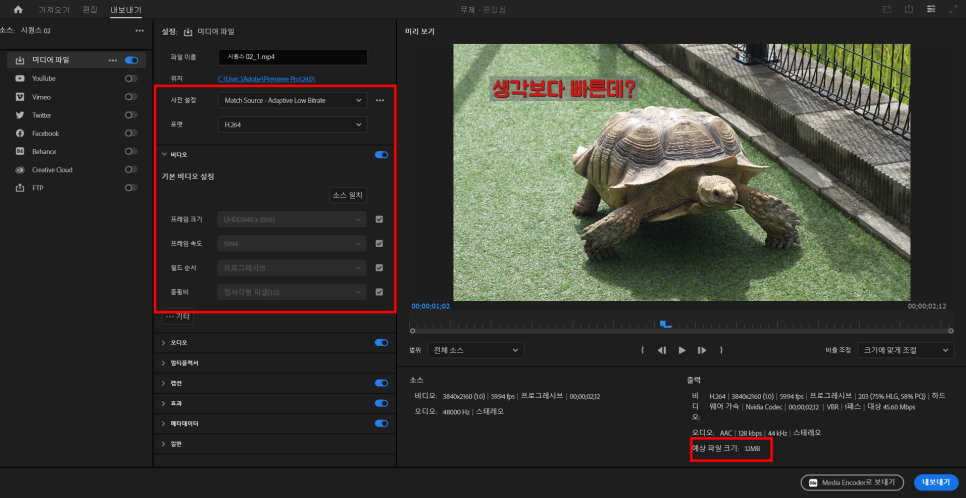Enable the Facebook destination toggle
Screen dimensions: 966x498
[131, 133]
